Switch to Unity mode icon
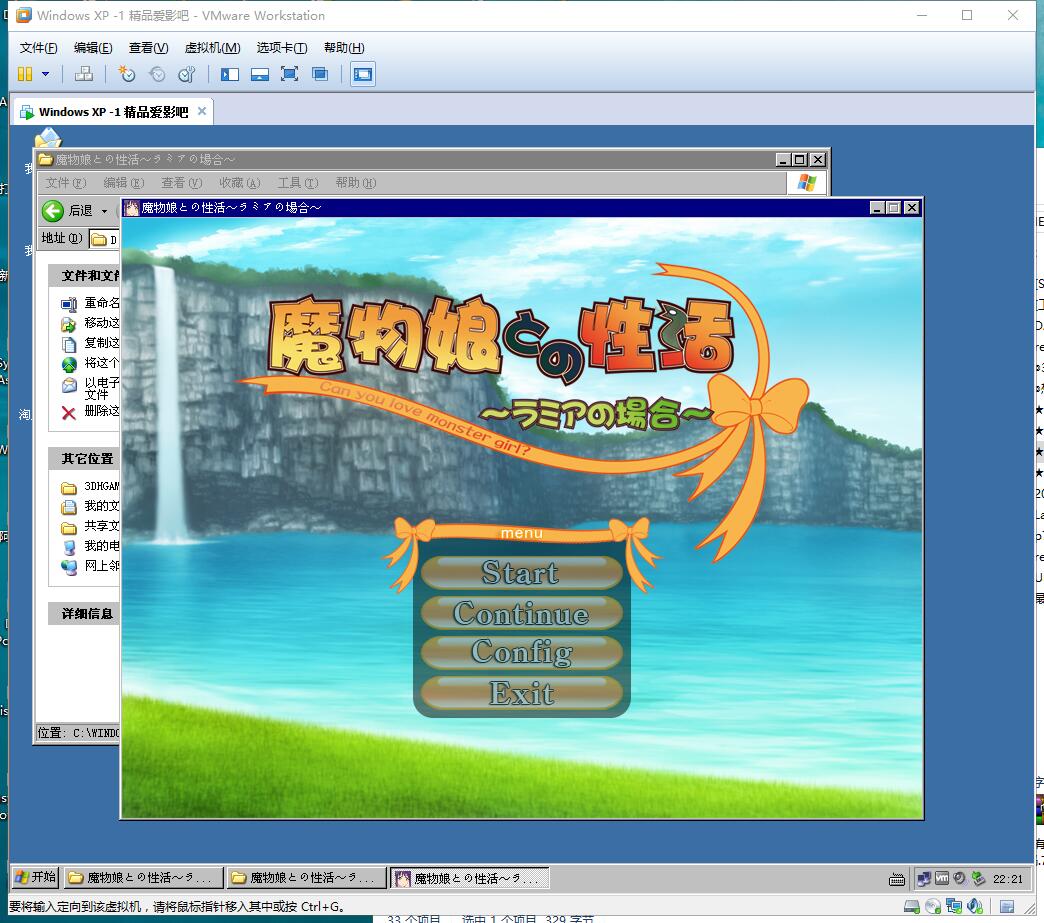Image resolution: width=1044 pixels, height=923 pixels. [320, 74]
